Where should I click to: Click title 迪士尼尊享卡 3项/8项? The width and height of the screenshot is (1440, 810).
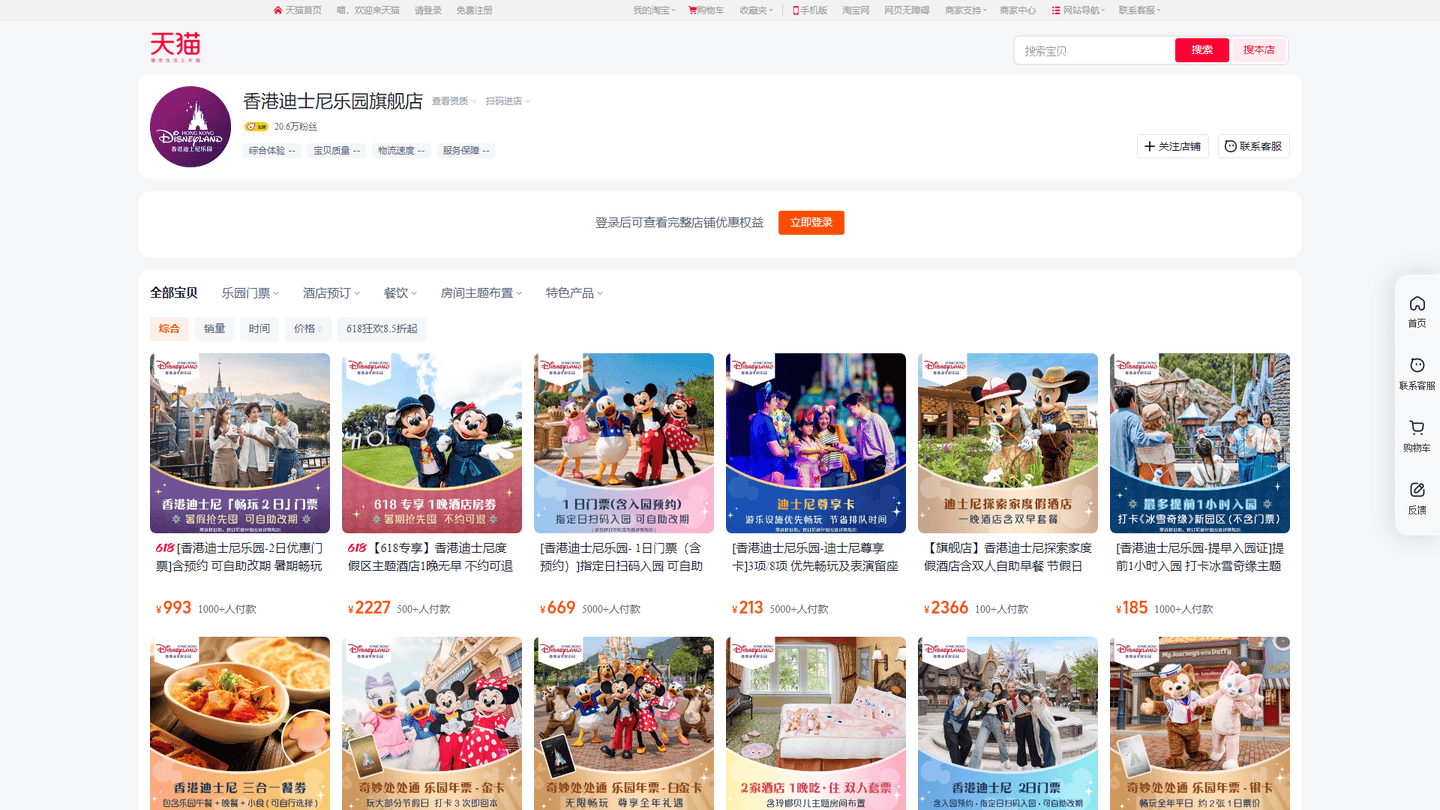[x=816, y=557]
